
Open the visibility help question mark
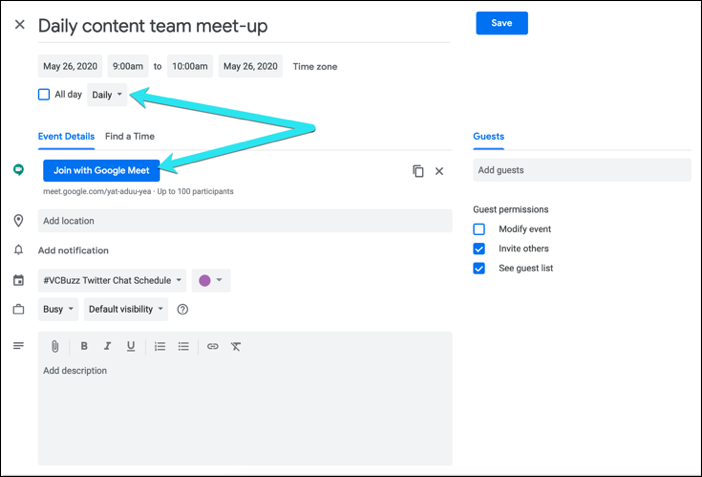coord(183,309)
